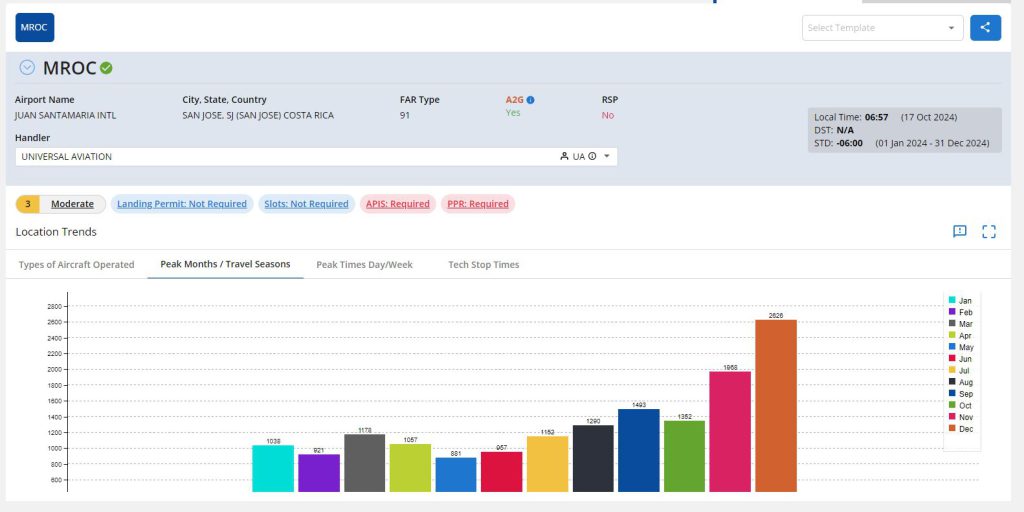This screenshot has width=1024, height=512.
Task: Toggle the Dec series in chart legend
Action: (x=964, y=429)
